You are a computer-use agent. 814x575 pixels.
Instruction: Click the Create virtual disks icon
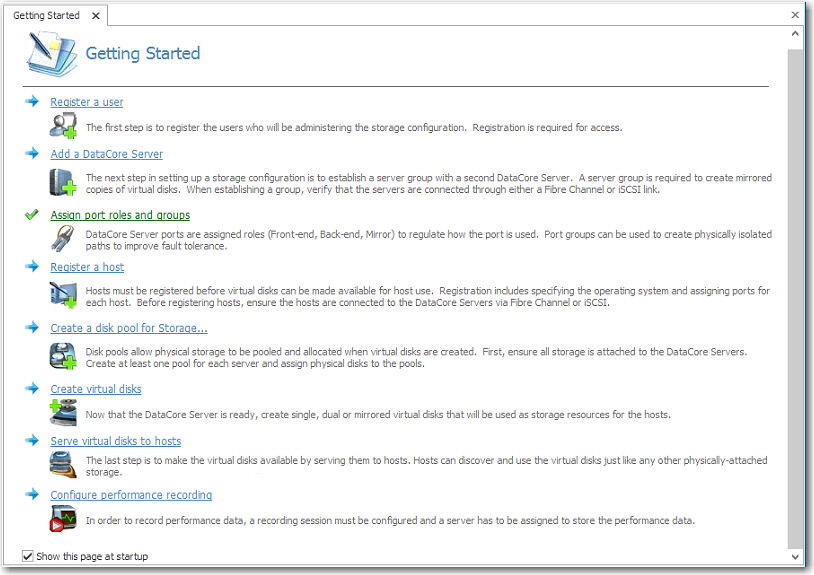click(x=63, y=413)
